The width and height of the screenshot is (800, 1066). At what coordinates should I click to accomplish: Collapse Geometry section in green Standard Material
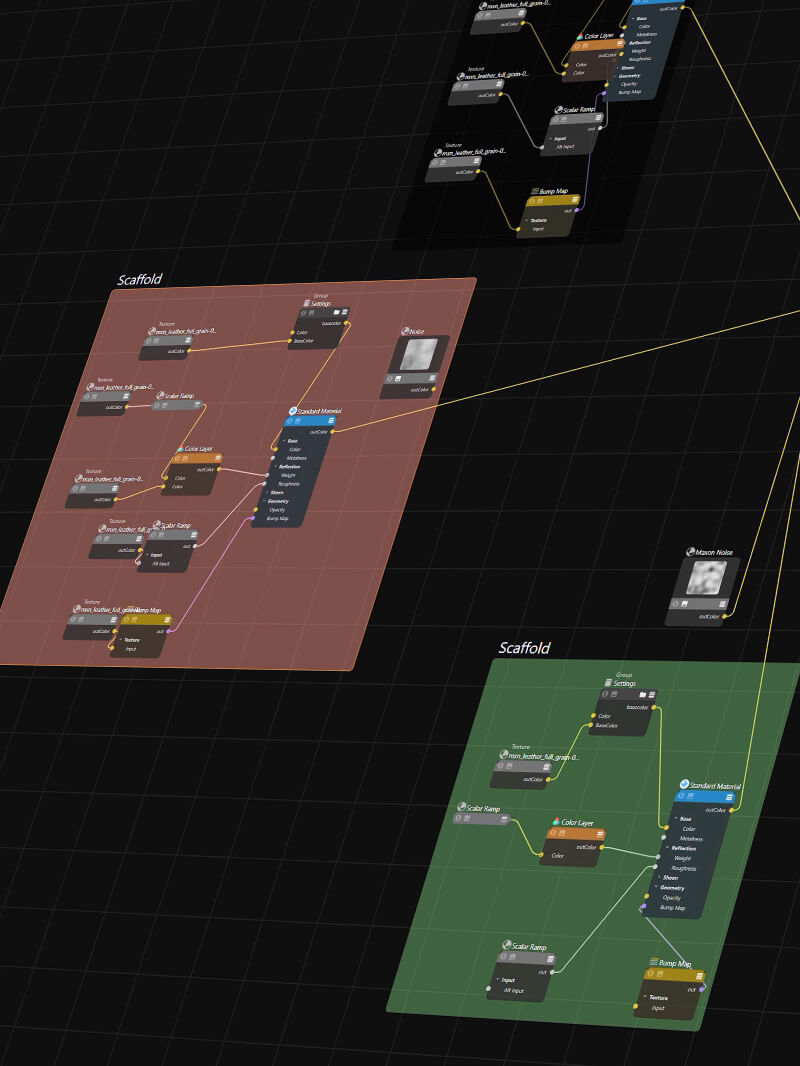(x=657, y=887)
